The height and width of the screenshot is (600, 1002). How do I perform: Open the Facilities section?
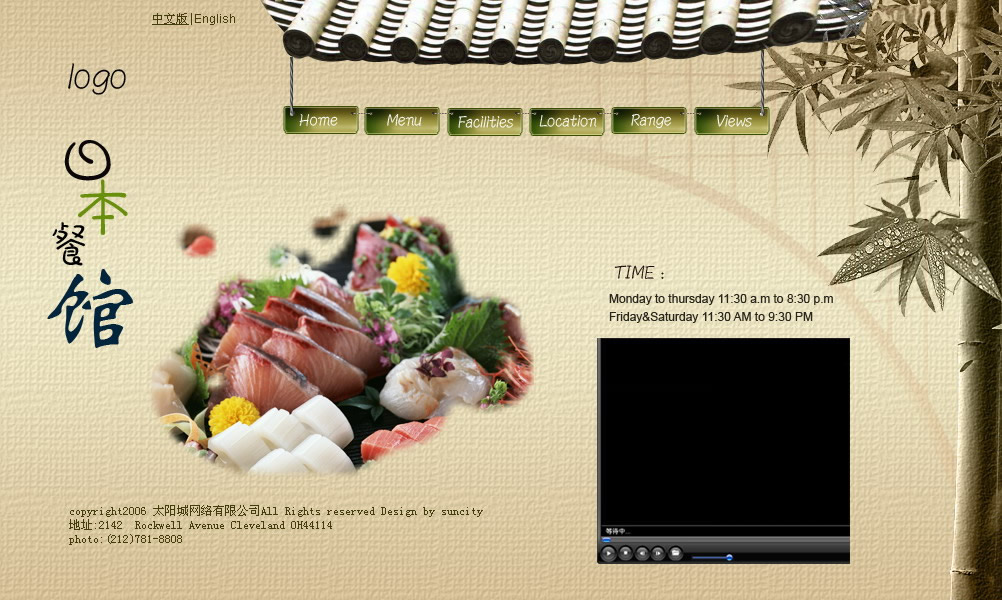[485, 121]
